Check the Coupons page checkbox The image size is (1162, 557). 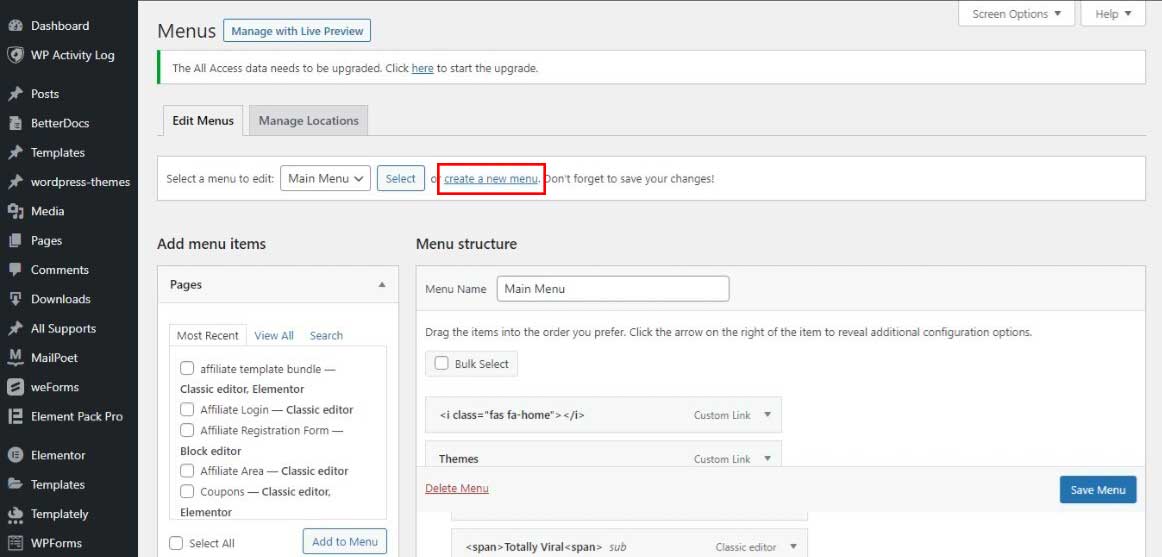point(187,491)
